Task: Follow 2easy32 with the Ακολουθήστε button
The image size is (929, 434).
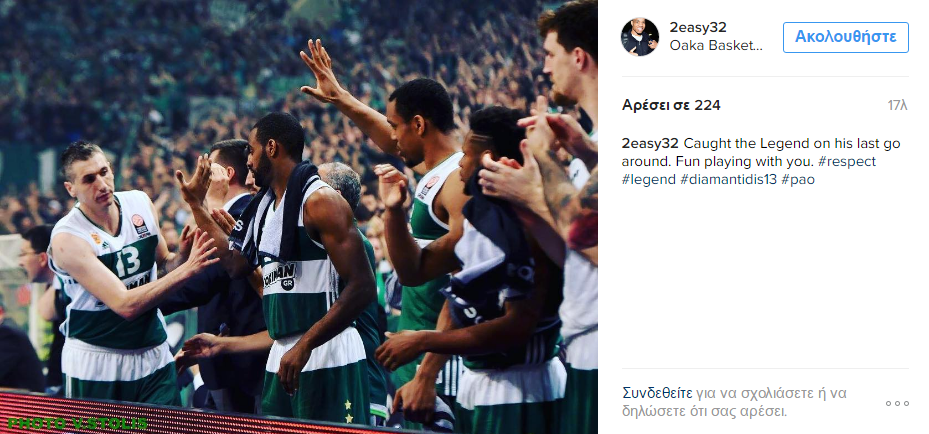Action: (845, 37)
